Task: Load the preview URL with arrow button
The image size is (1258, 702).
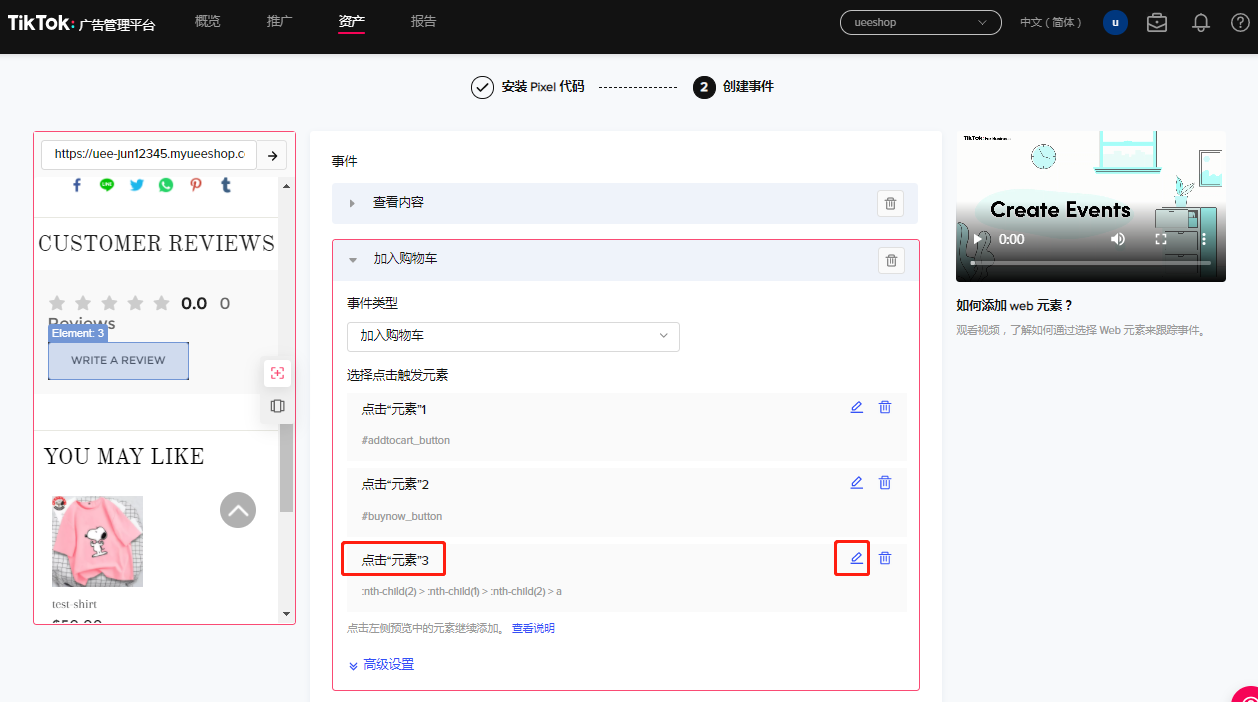Action: click(x=272, y=155)
